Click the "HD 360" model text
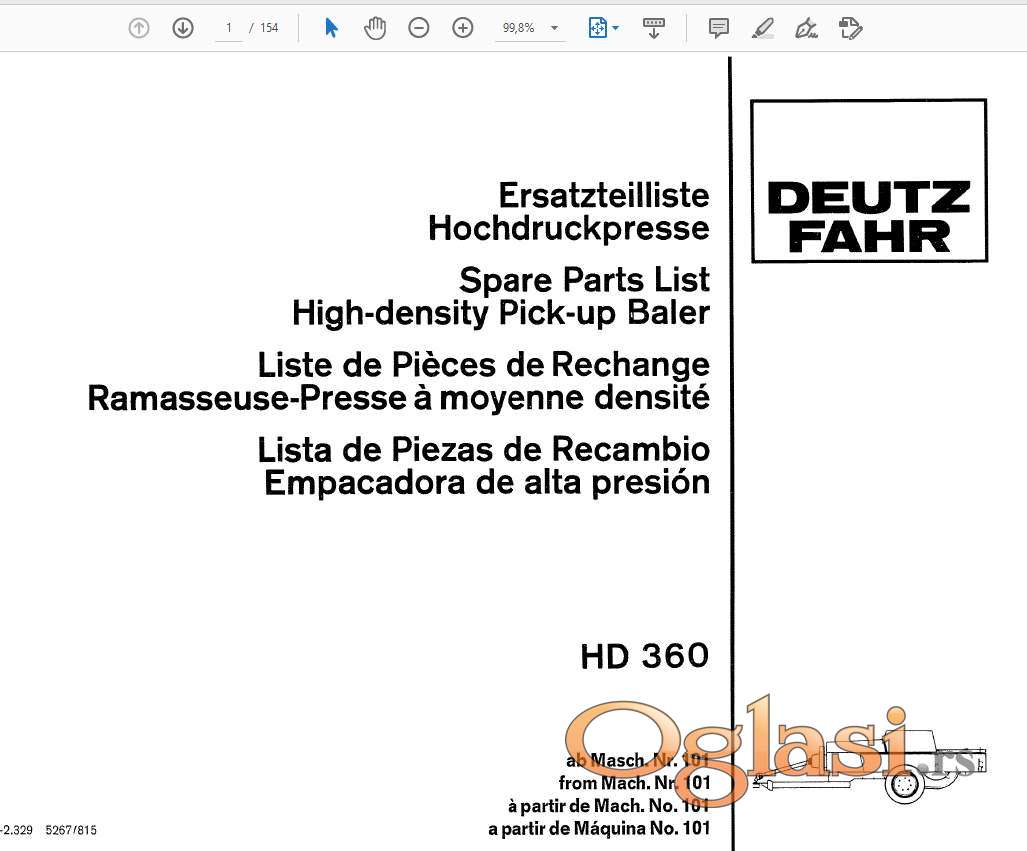This screenshot has width=1027, height=851. click(x=644, y=656)
